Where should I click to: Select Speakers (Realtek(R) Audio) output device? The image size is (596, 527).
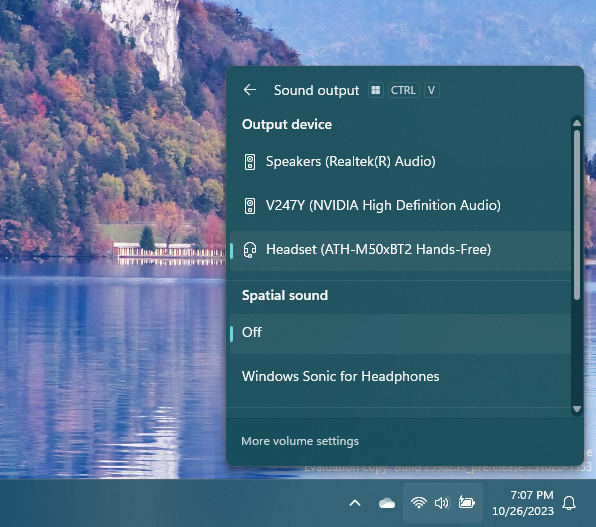click(400, 162)
